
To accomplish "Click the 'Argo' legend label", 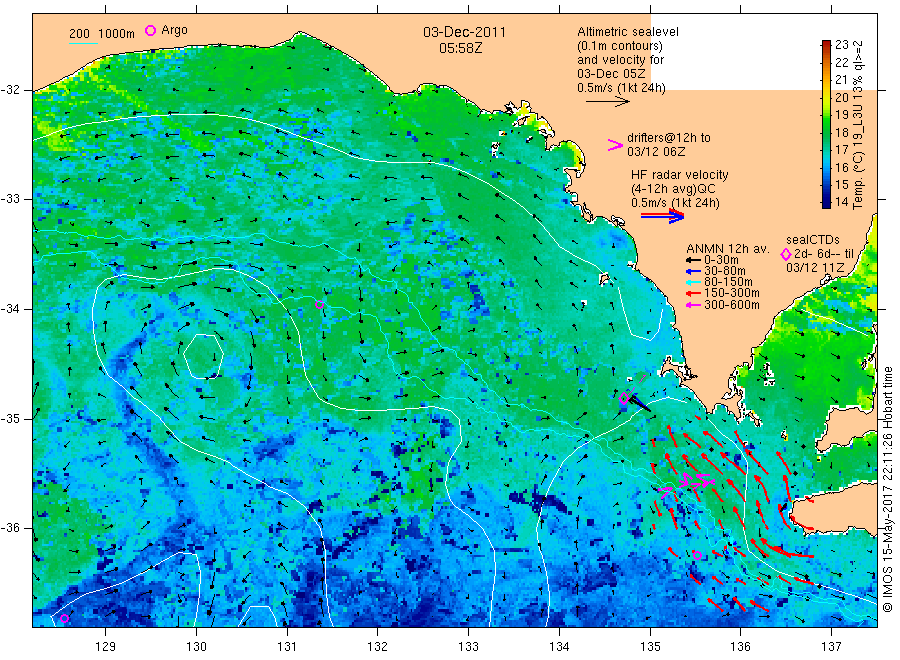I will click(174, 30).
